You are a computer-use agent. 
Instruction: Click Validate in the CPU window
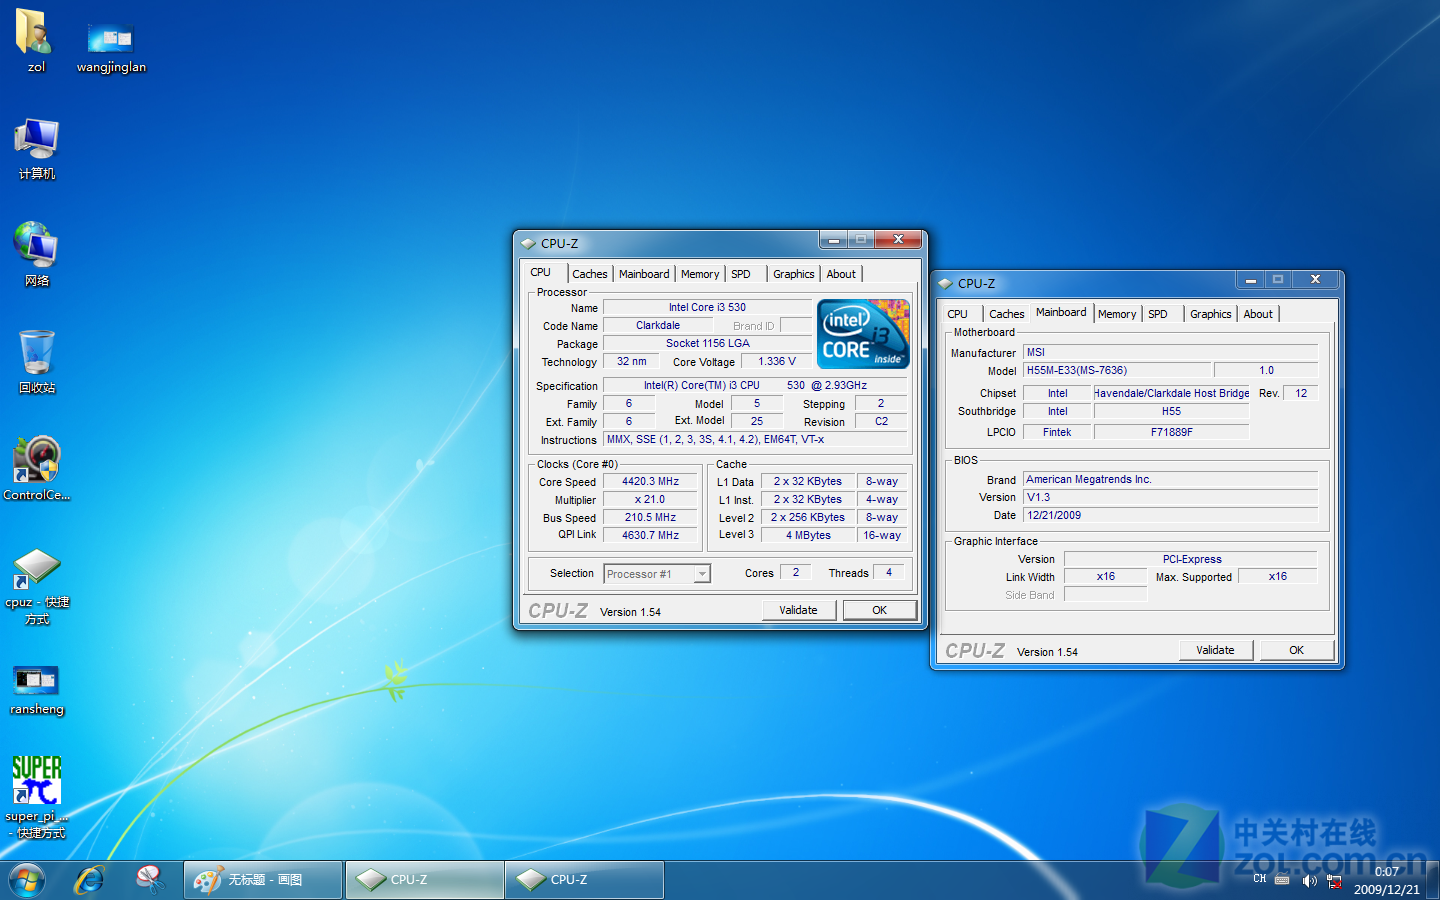798,610
